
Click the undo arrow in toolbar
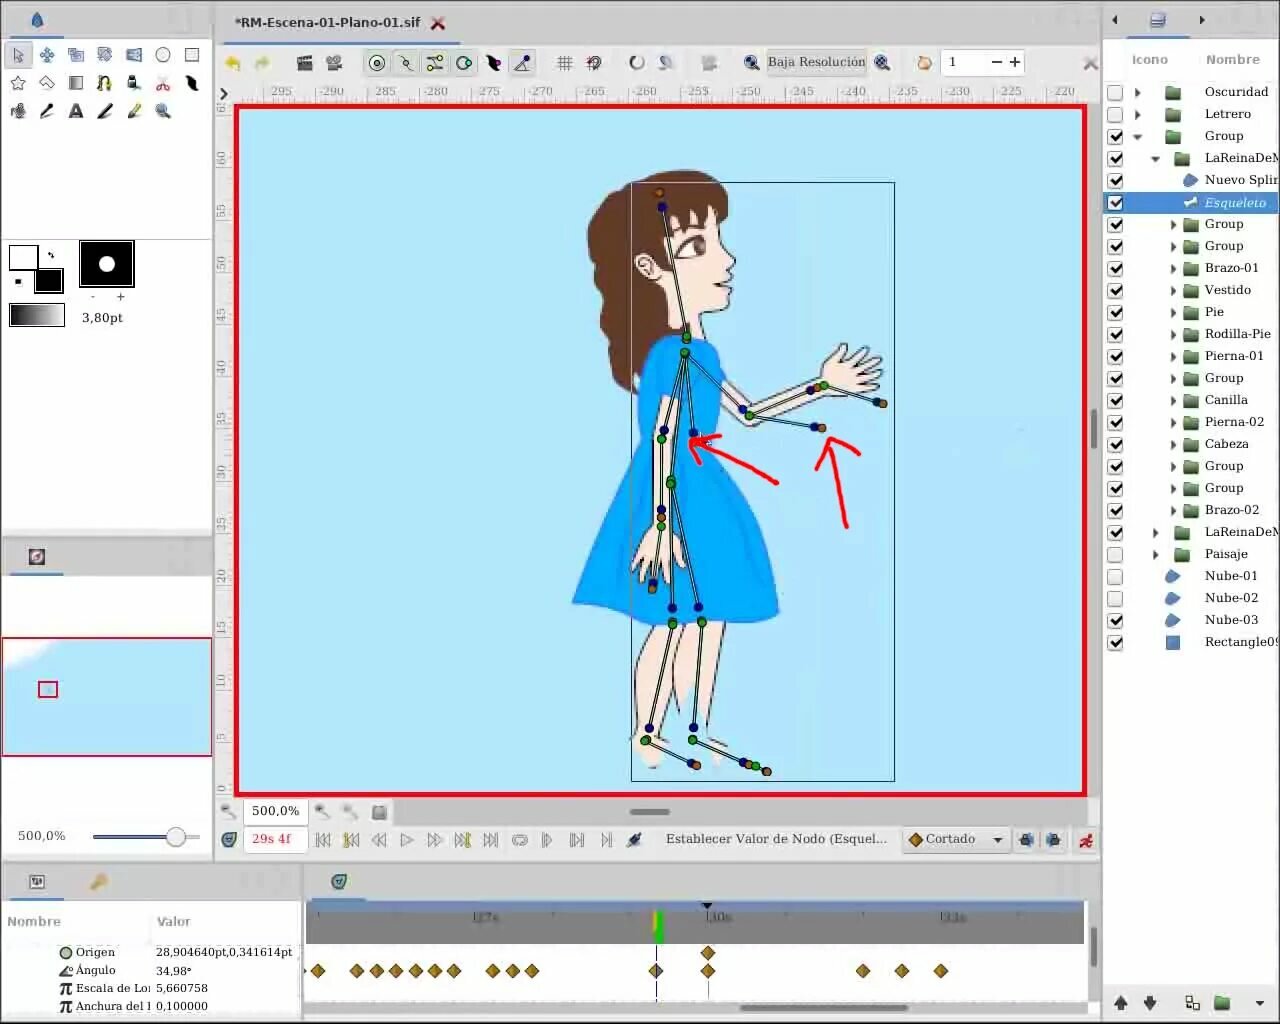pos(233,63)
